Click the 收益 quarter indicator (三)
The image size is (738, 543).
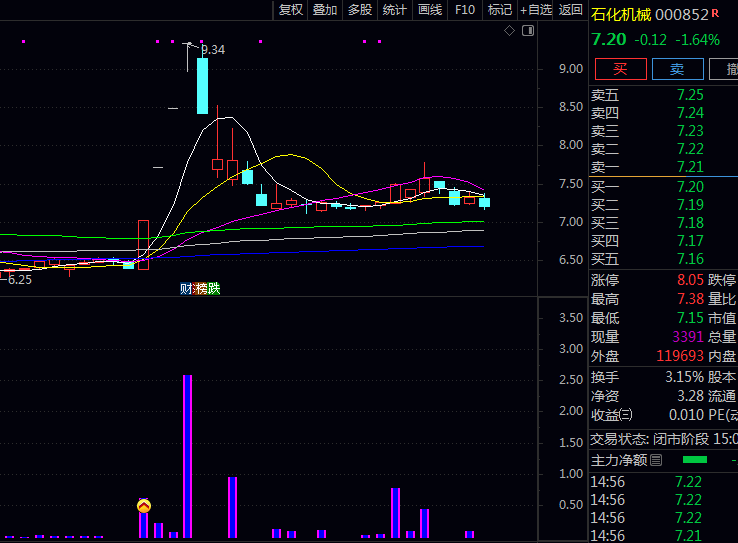tap(626, 415)
